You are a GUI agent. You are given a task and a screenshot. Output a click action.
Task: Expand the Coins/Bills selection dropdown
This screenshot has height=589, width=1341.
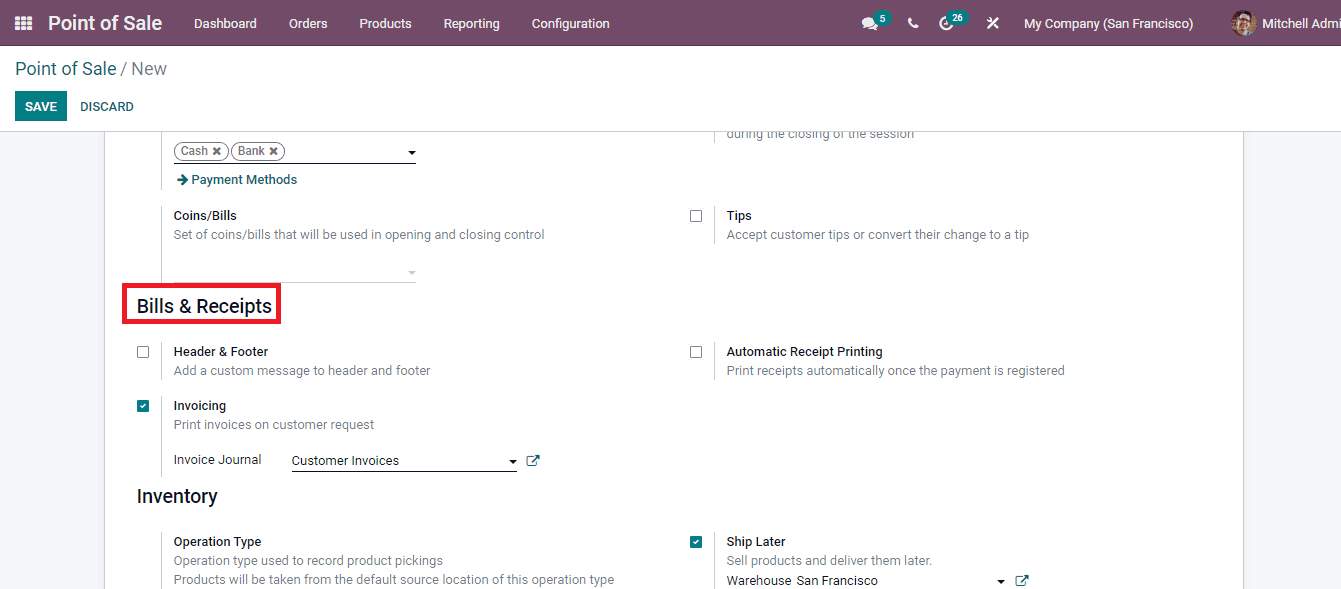pos(411,271)
